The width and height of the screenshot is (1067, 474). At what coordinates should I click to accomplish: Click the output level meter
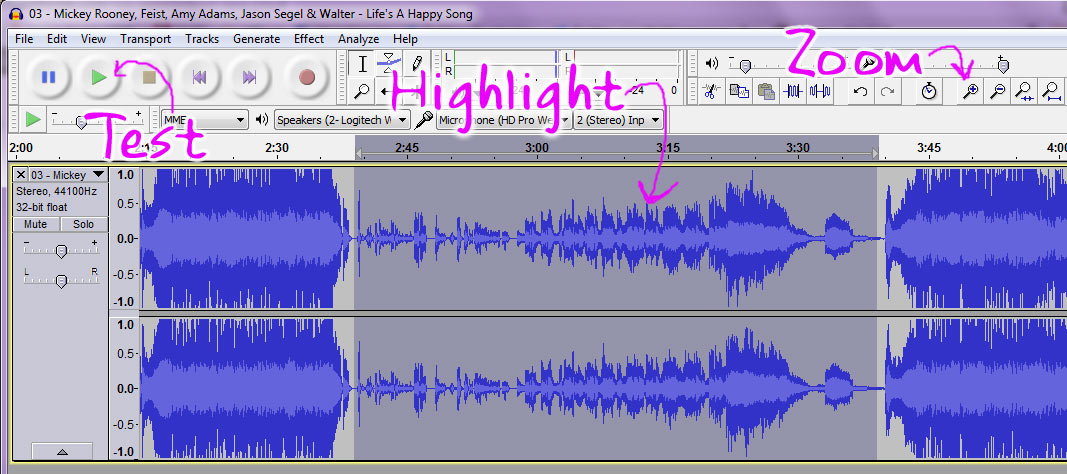pos(499,65)
